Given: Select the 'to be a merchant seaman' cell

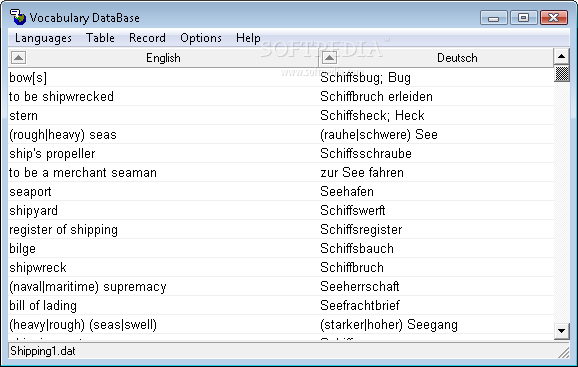Looking at the screenshot, I should pyautogui.click(x=163, y=172).
